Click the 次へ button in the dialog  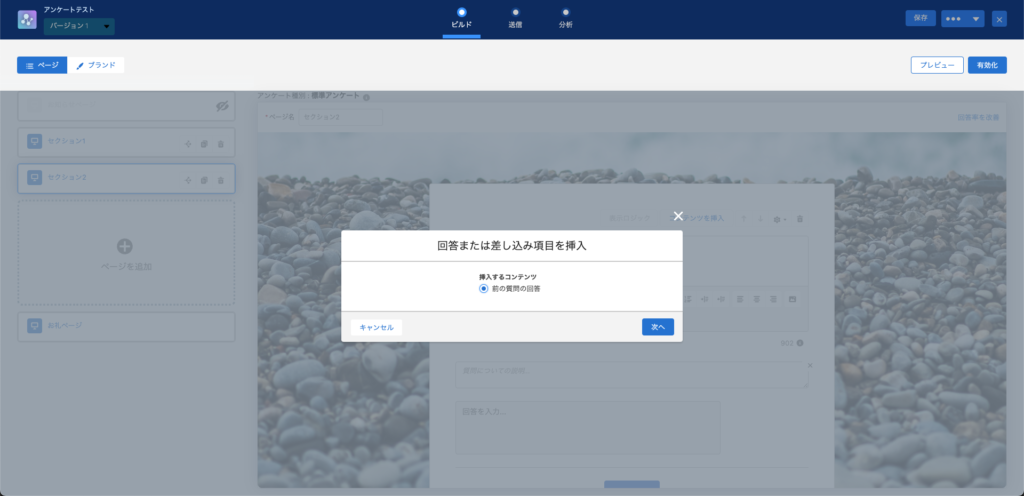pos(658,328)
